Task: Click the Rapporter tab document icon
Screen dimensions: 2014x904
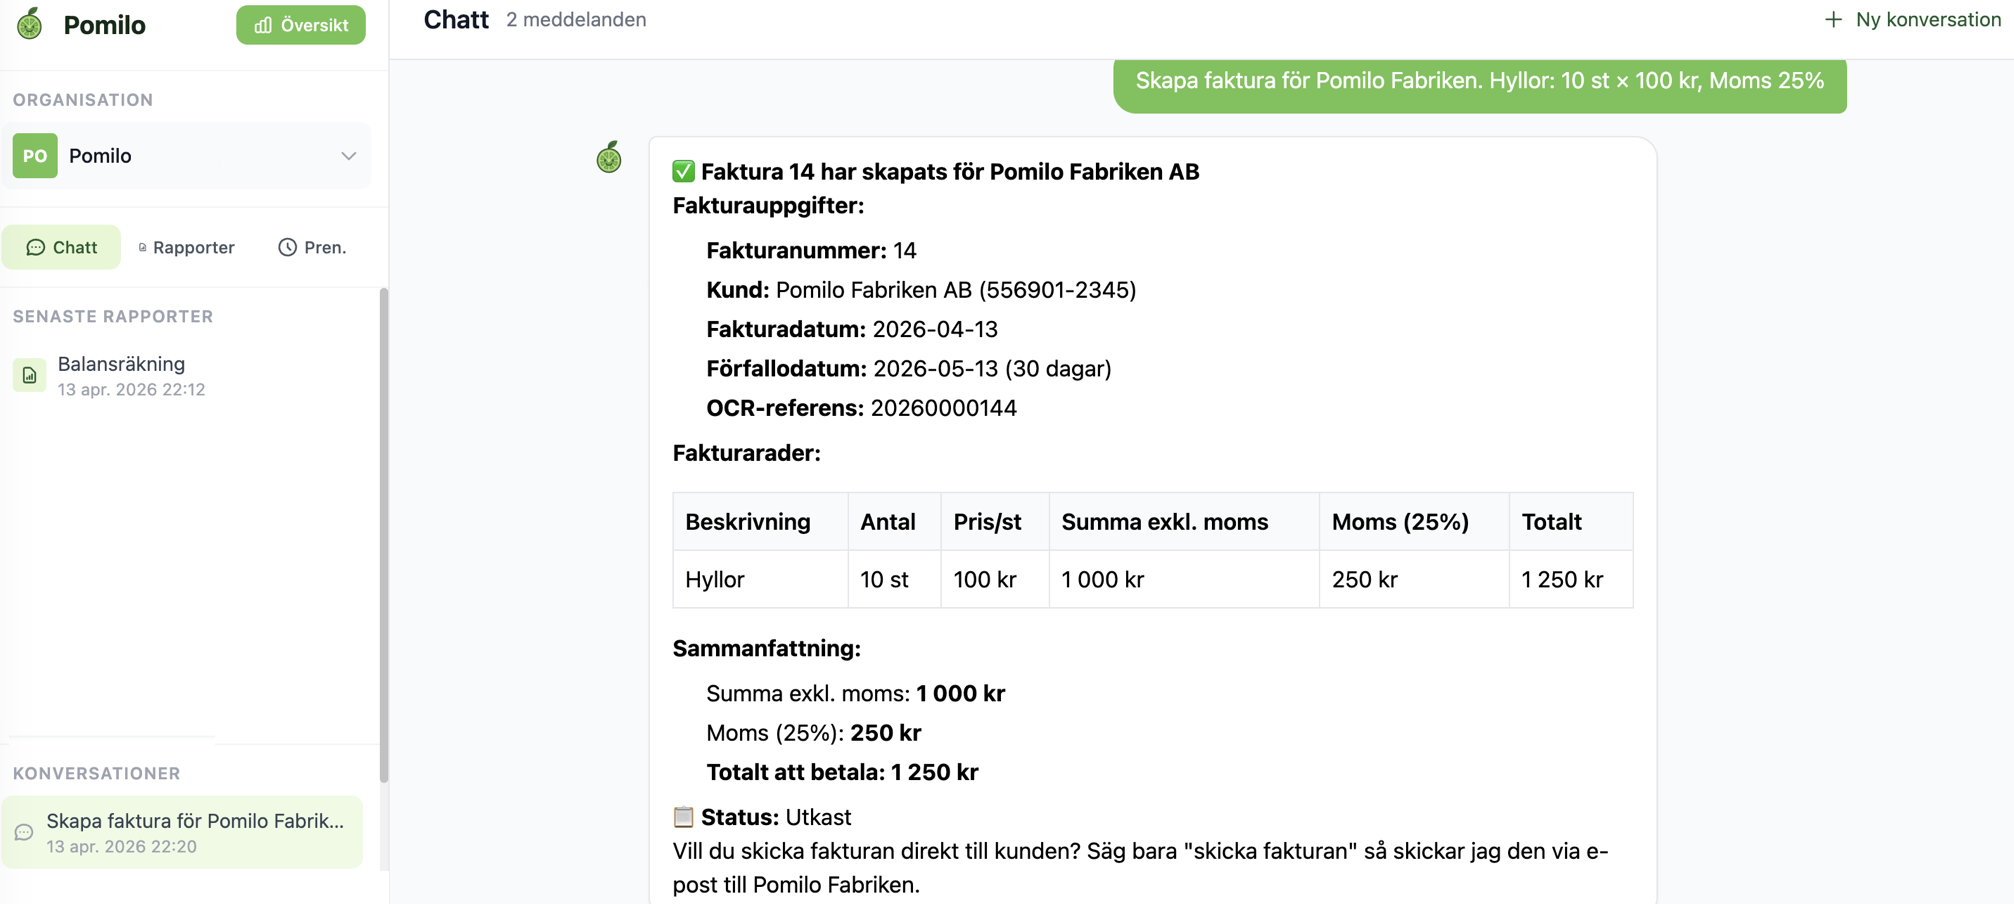Action: 142,248
